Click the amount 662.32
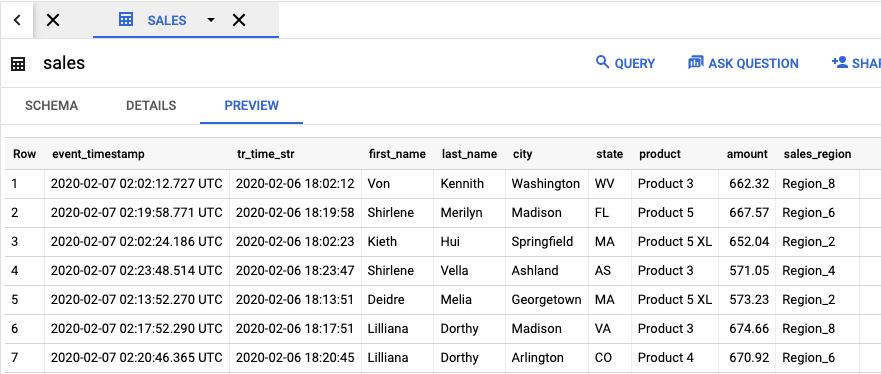Image resolution: width=881 pixels, height=374 pixels. tap(749, 184)
